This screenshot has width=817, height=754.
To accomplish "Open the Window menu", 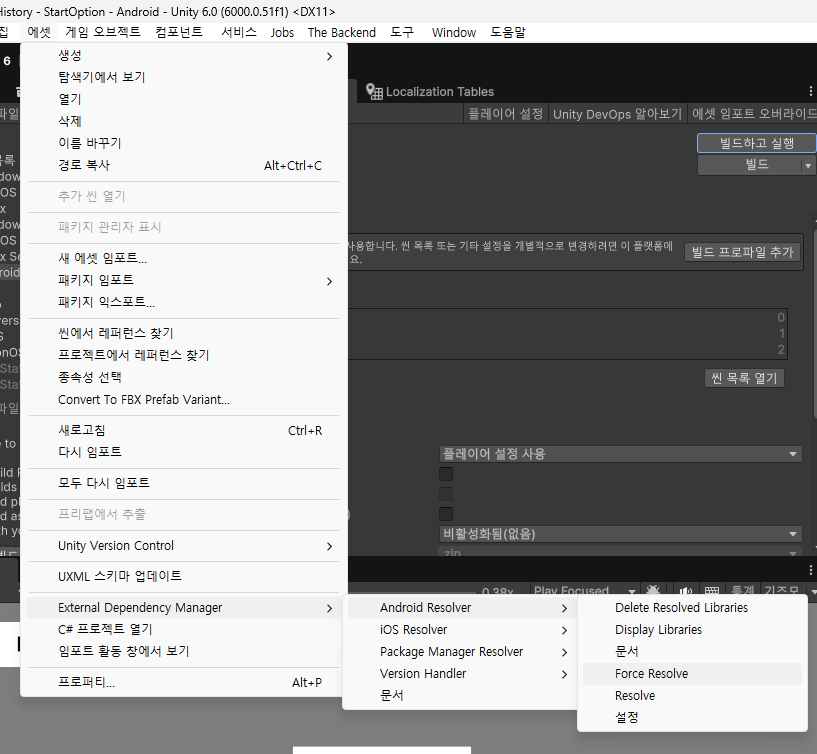I will click(454, 32).
